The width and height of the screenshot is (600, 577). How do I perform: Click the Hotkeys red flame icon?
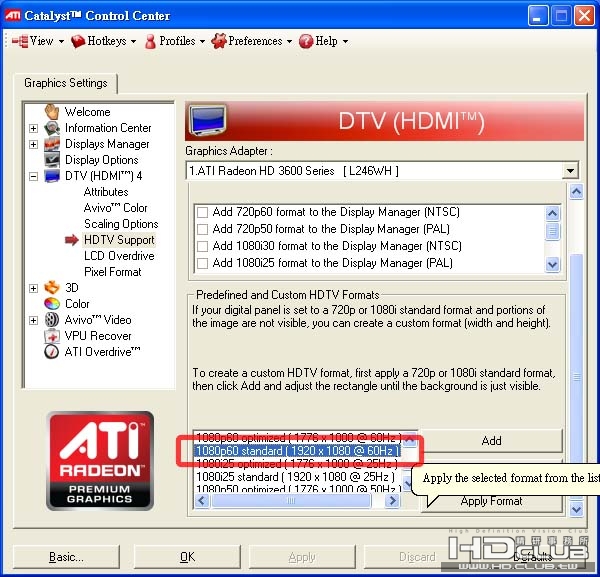(78, 41)
